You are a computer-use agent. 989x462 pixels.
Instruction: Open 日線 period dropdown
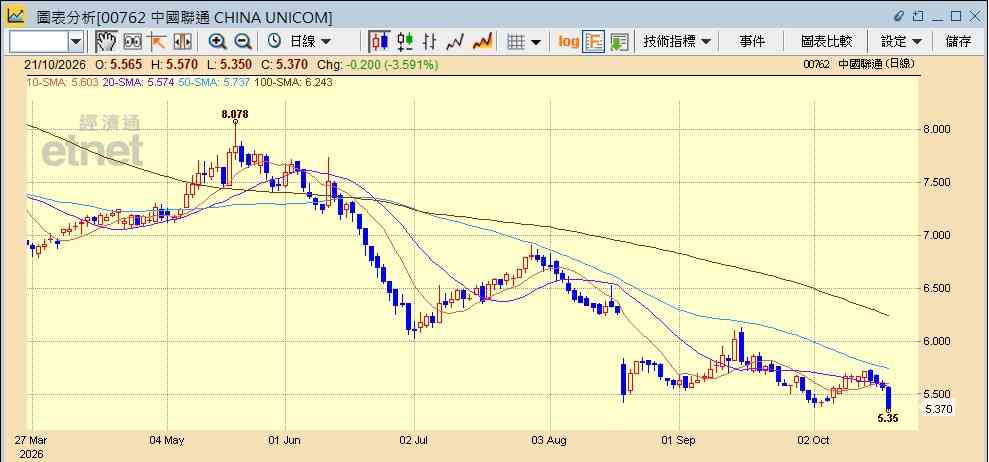pos(310,42)
